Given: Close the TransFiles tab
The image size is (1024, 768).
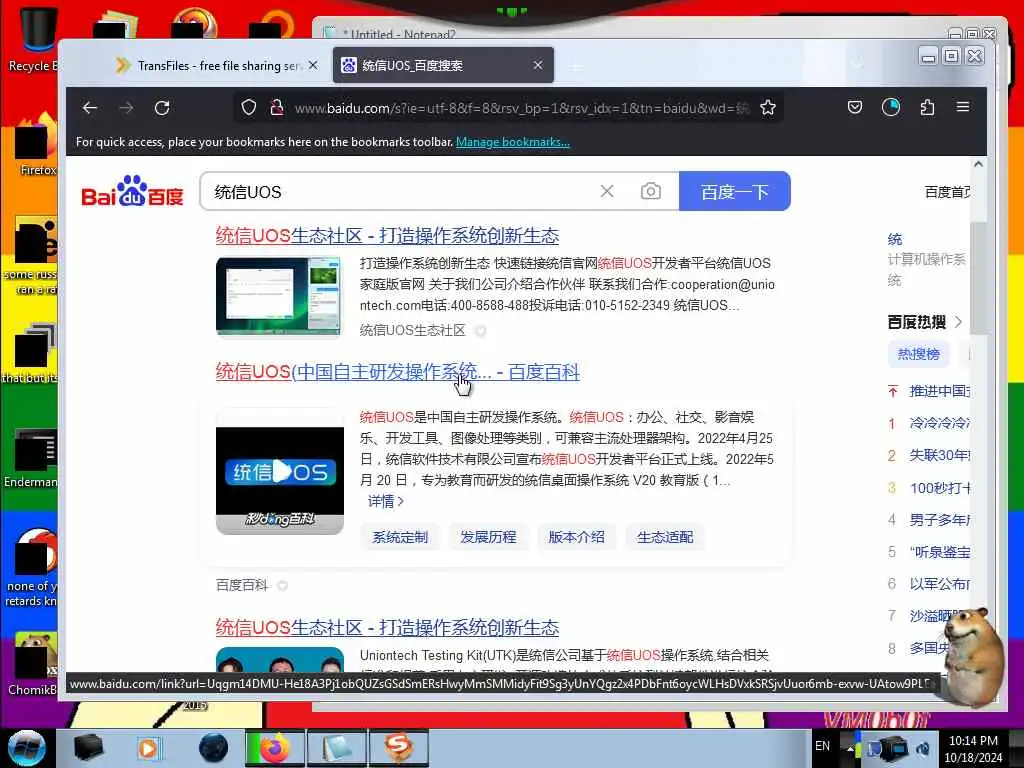Looking at the screenshot, I should tap(313, 65).
